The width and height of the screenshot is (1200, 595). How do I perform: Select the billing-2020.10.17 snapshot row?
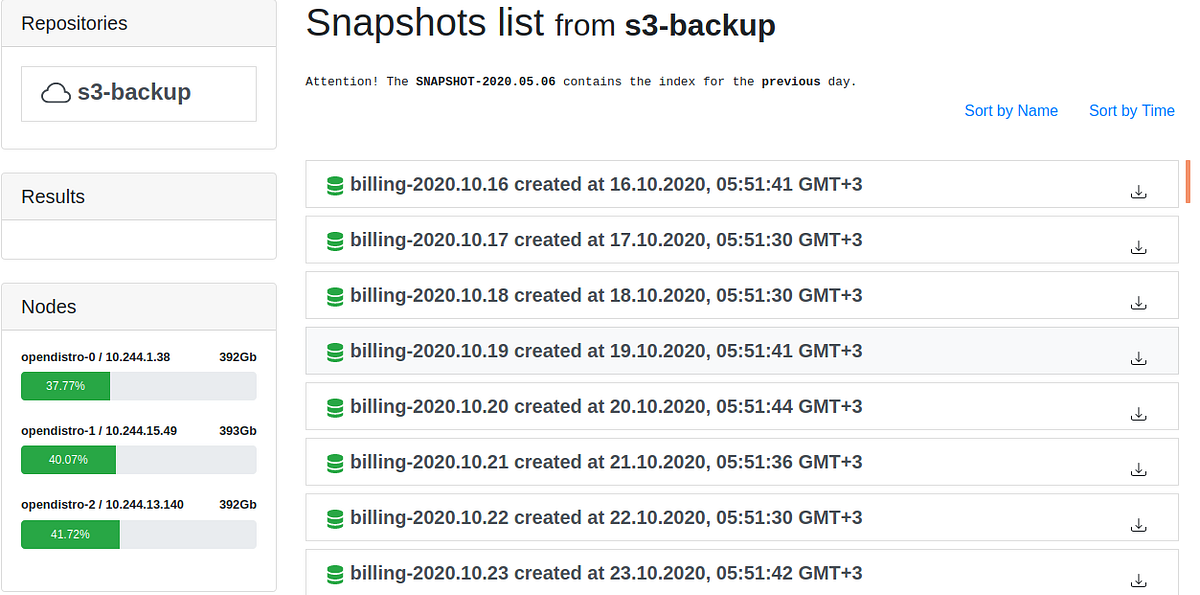(x=700, y=239)
